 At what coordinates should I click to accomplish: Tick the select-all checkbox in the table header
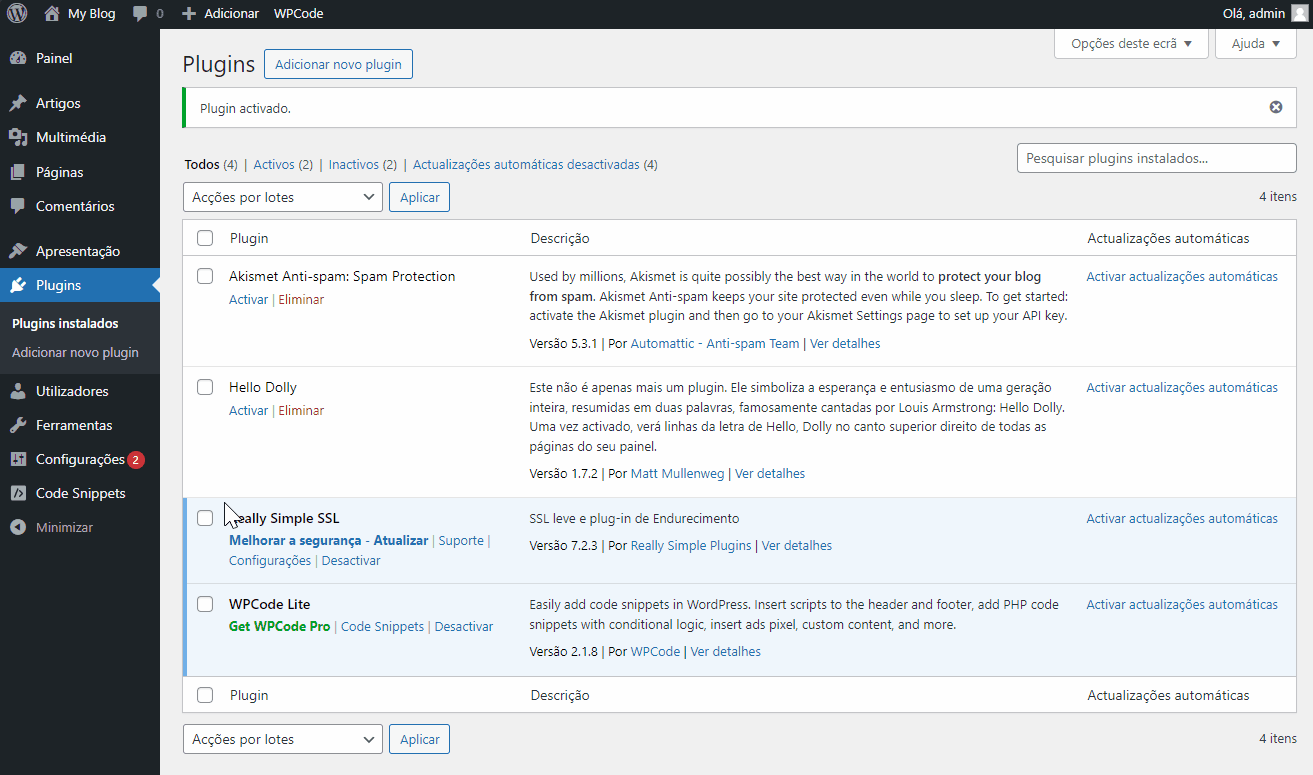(x=205, y=238)
